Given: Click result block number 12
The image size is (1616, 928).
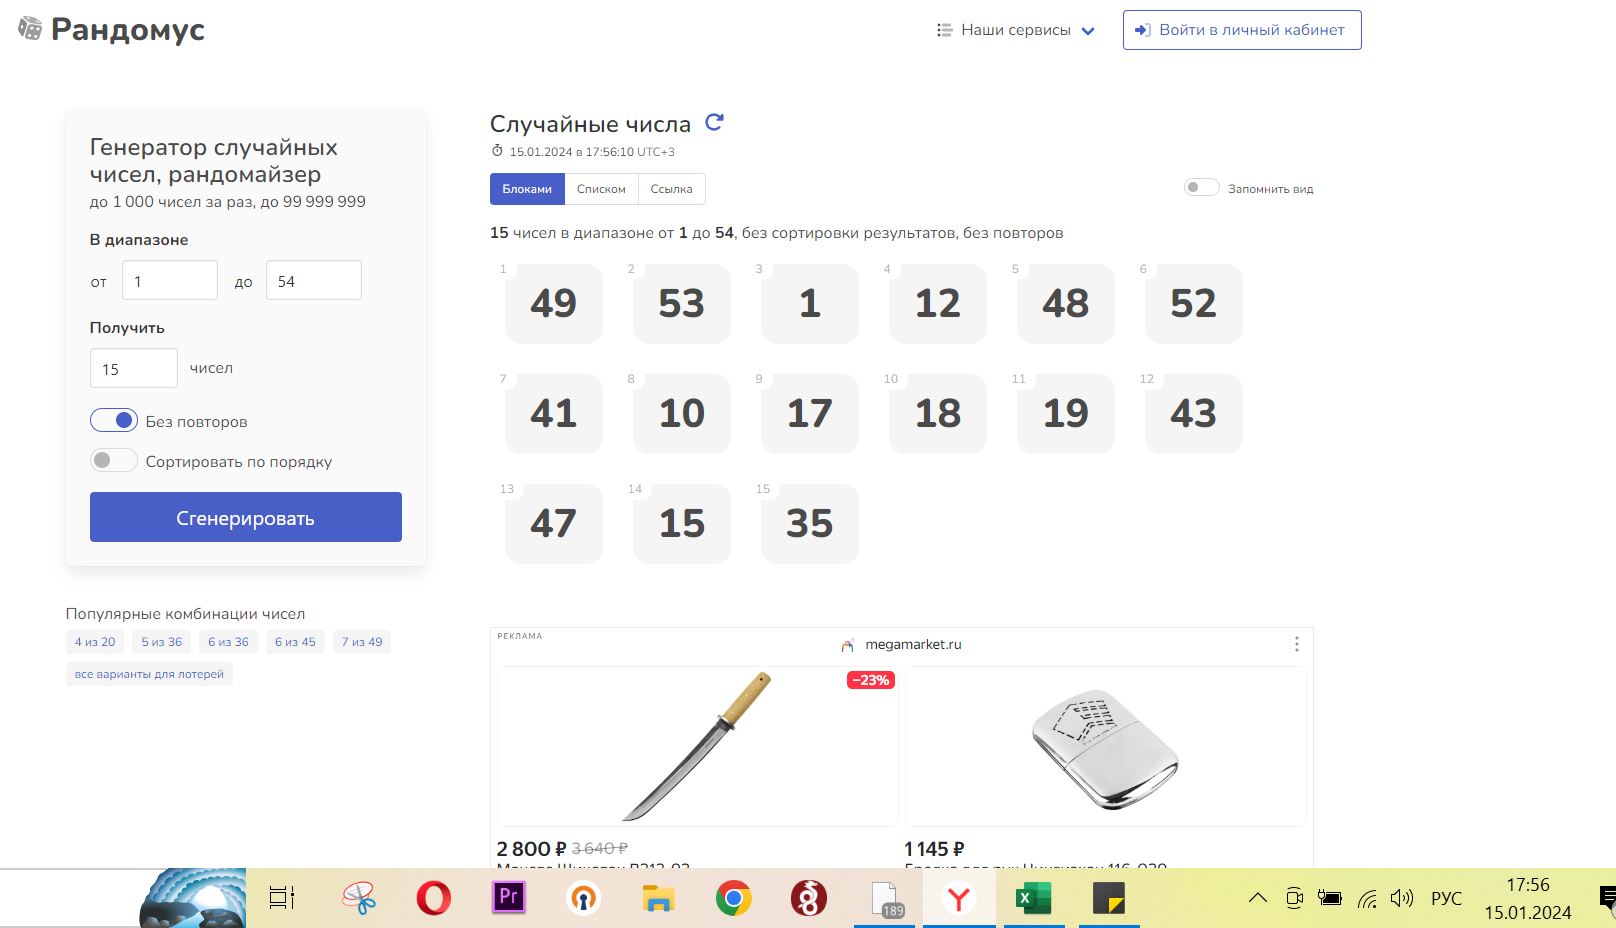Looking at the screenshot, I should click(938, 304).
